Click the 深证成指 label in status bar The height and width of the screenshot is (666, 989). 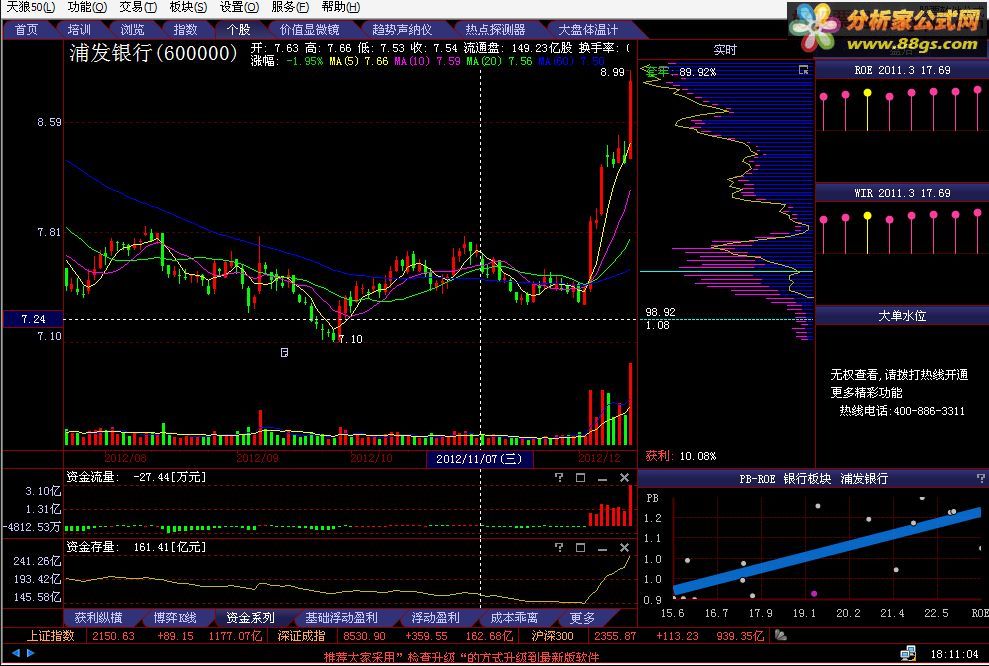point(301,636)
